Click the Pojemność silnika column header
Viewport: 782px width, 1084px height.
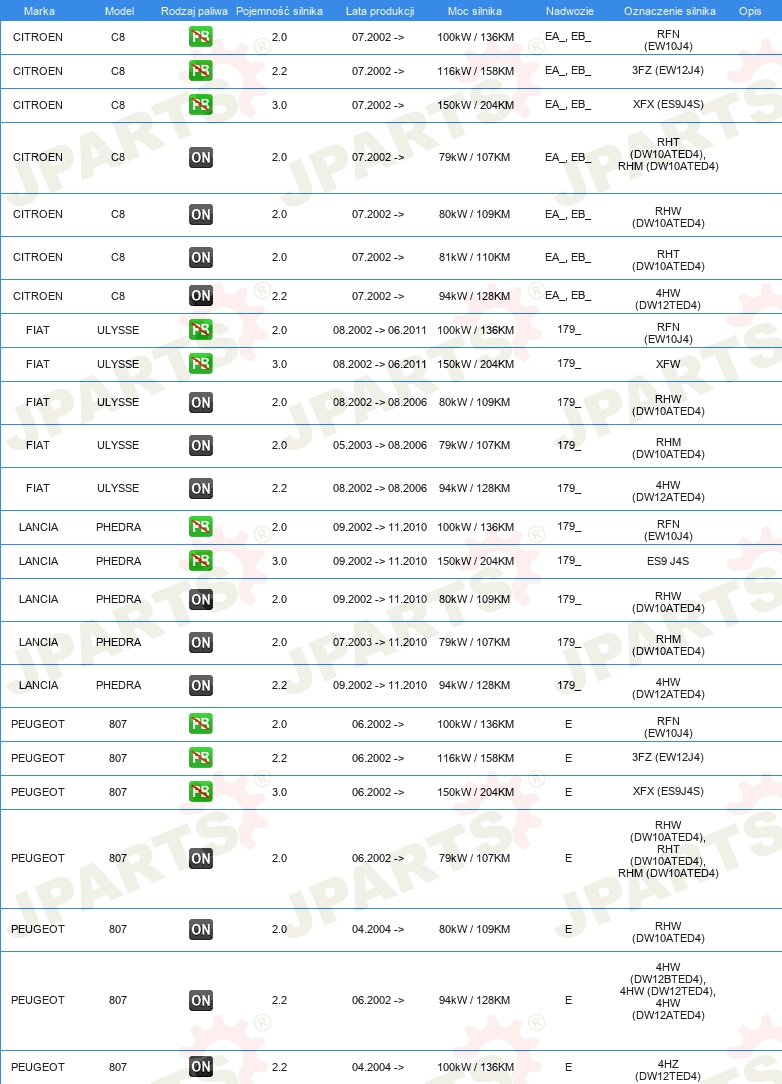[279, 11]
